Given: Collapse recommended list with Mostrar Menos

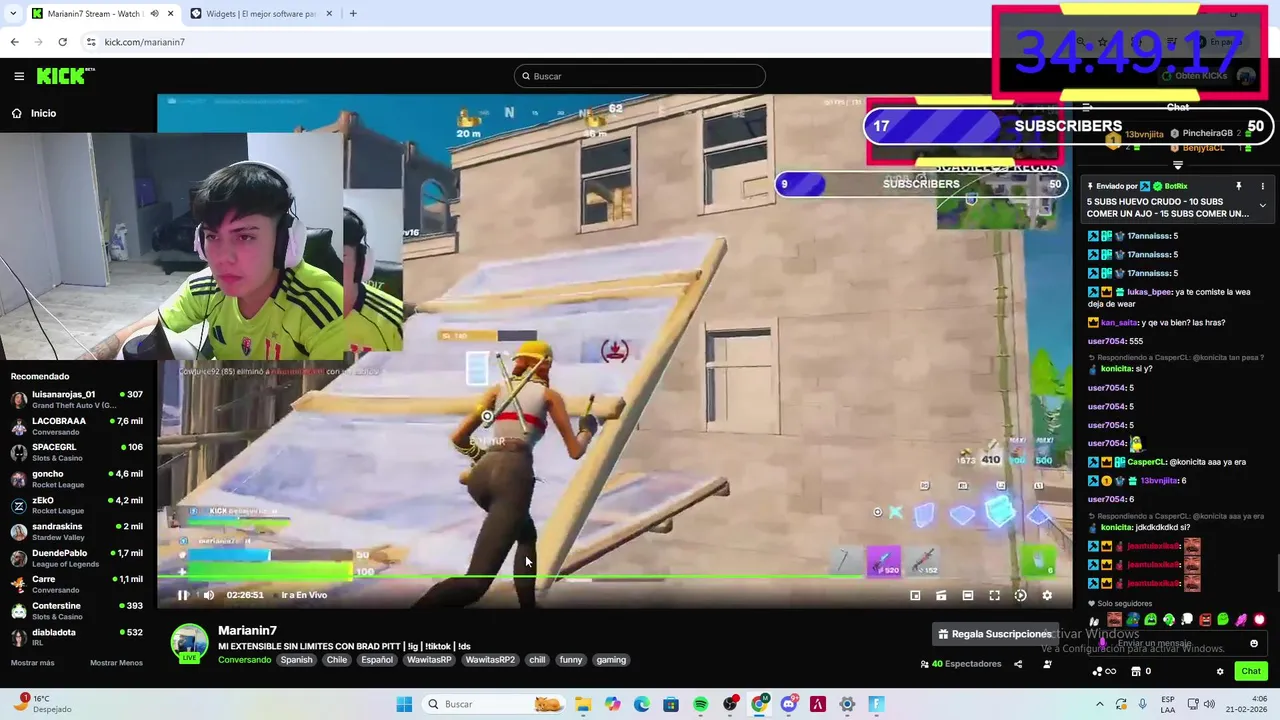Looking at the screenshot, I should pos(116,663).
